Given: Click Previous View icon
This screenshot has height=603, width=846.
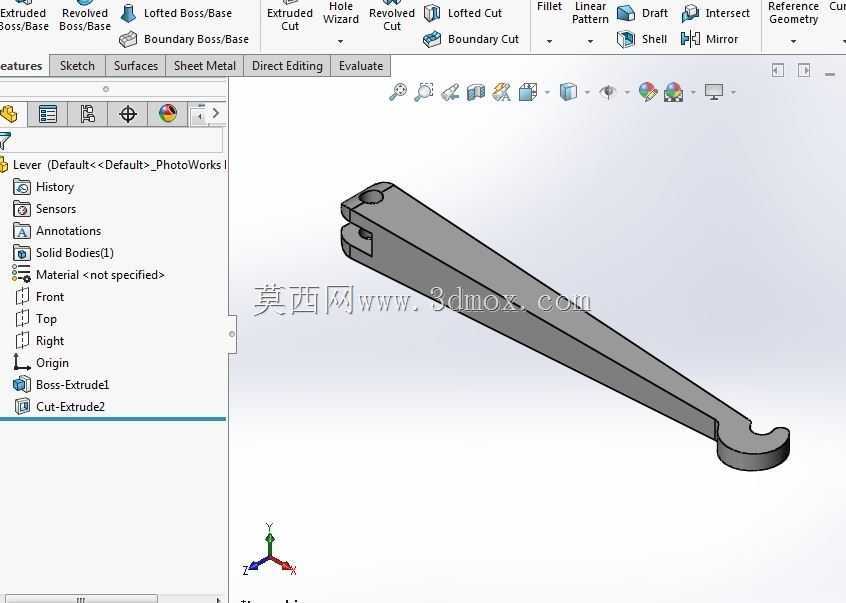Looking at the screenshot, I should [x=450, y=92].
